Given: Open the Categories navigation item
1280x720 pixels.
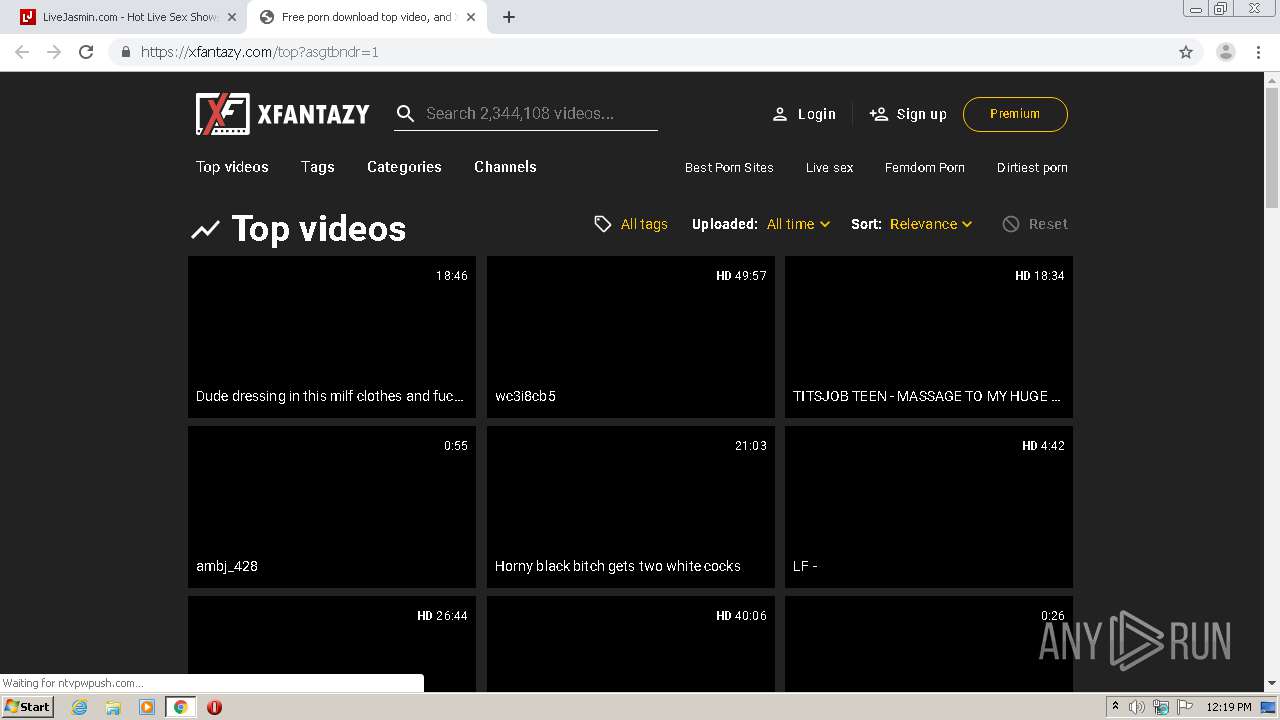Looking at the screenshot, I should pyautogui.click(x=404, y=167).
